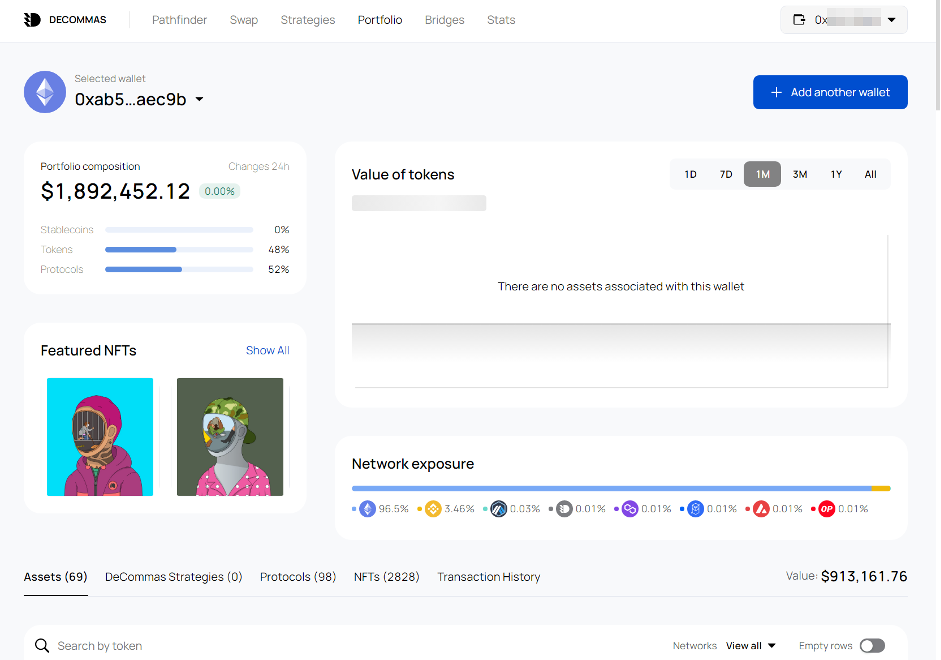Open the Swap page

pyautogui.click(x=244, y=20)
